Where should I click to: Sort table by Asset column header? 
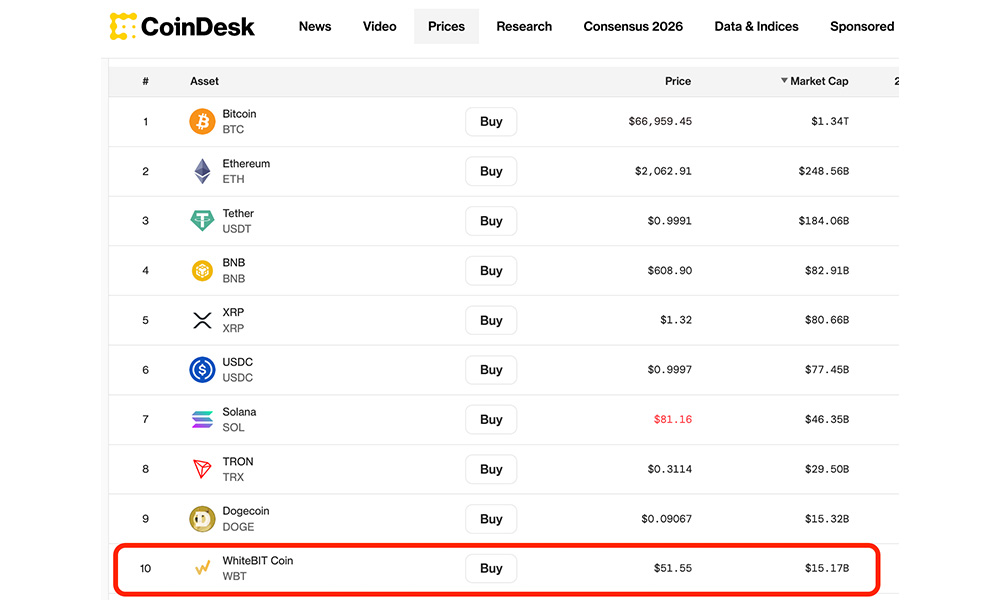click(x=204, y=81)
